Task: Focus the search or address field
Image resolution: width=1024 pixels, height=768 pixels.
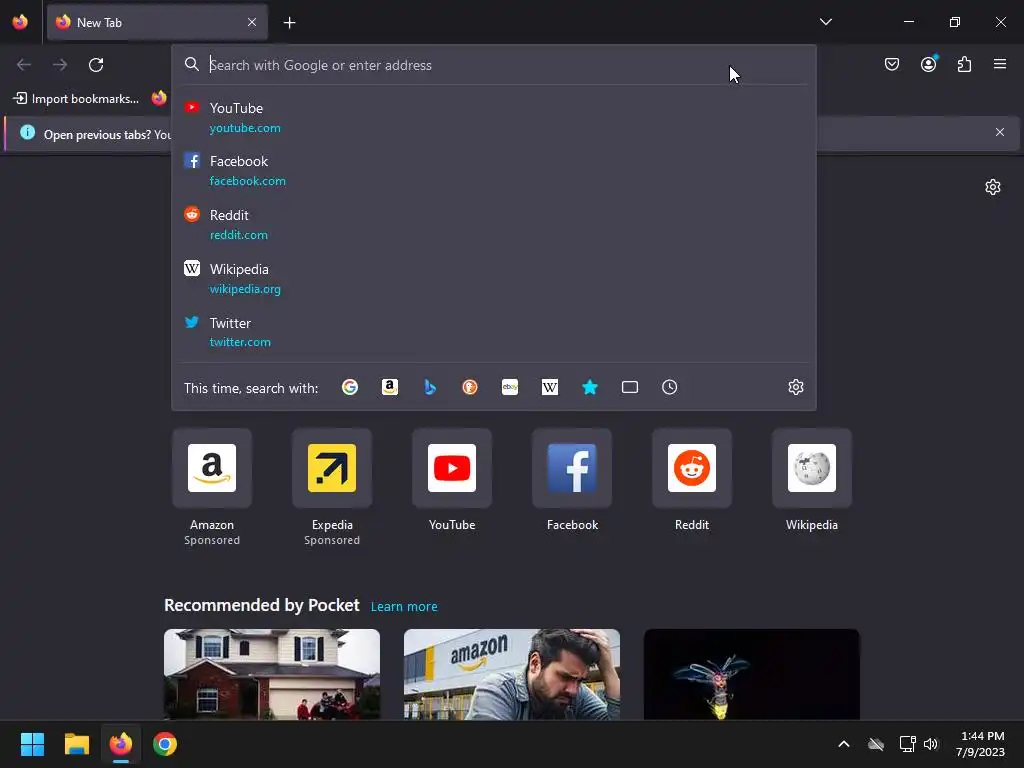Action: [494, 65]
